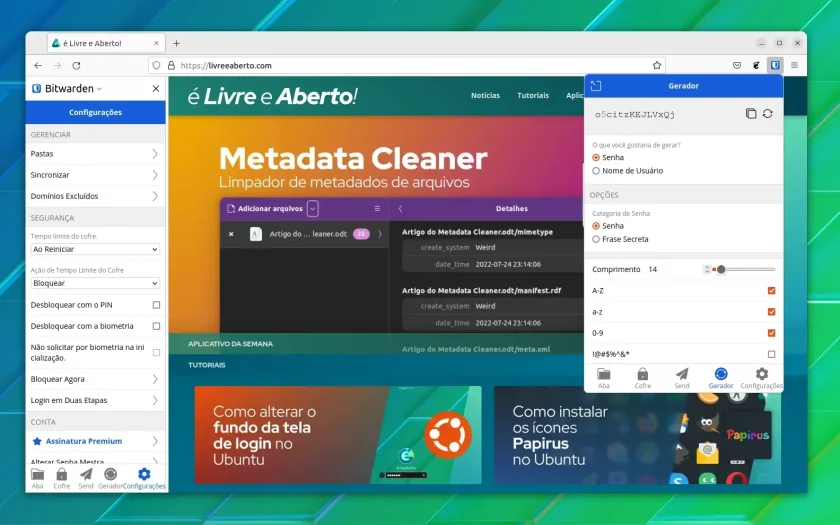Screen dimensions: 840x525
Task: Enable the special characters !@#$%^&* checkbox
Action: point(771,354)
